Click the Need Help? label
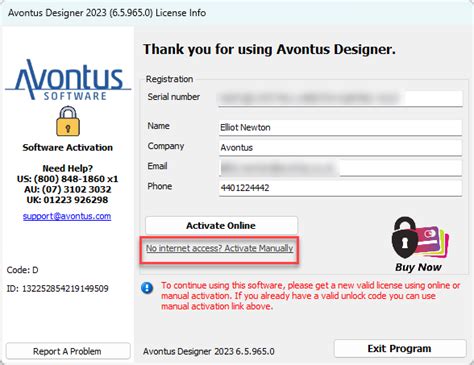 pos(68,168)
